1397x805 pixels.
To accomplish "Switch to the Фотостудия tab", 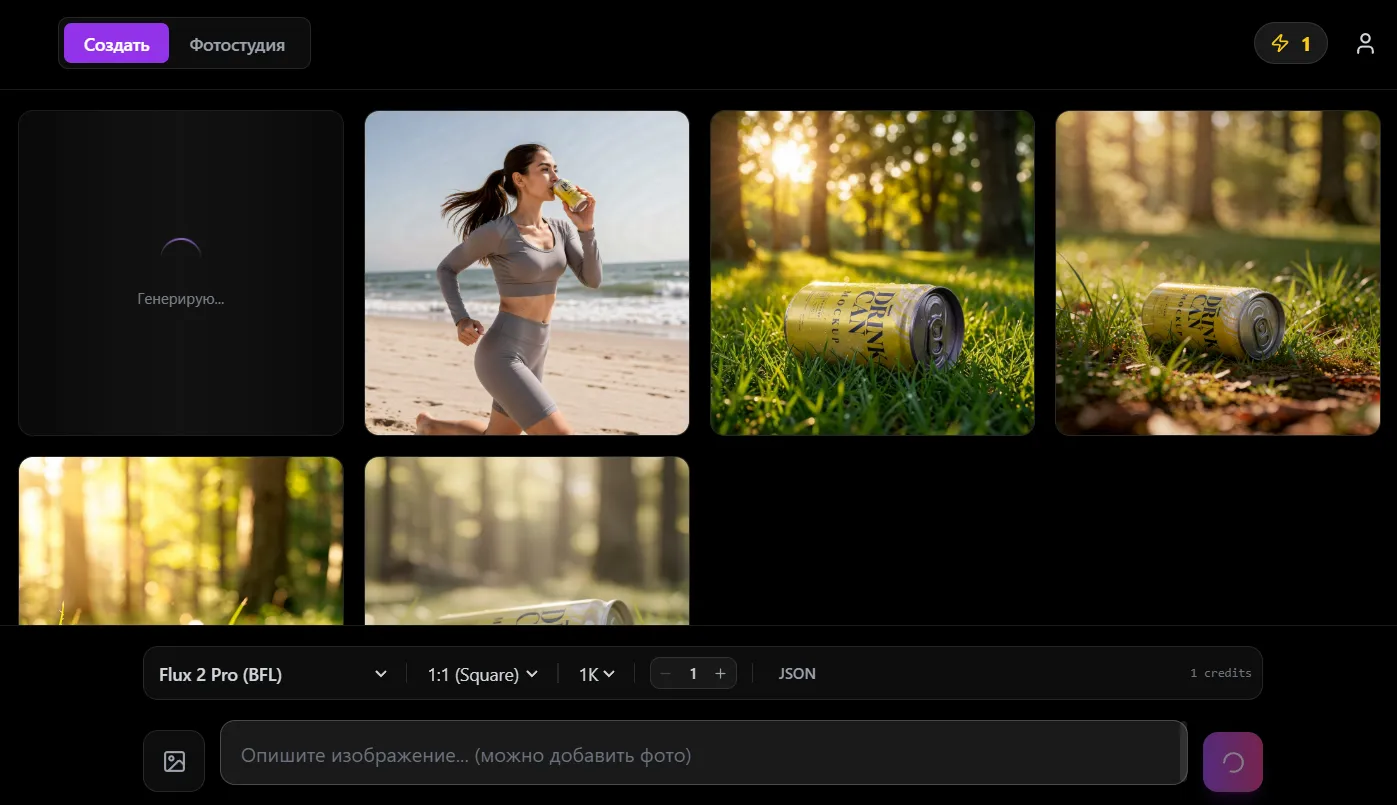I will coord(237,44).
